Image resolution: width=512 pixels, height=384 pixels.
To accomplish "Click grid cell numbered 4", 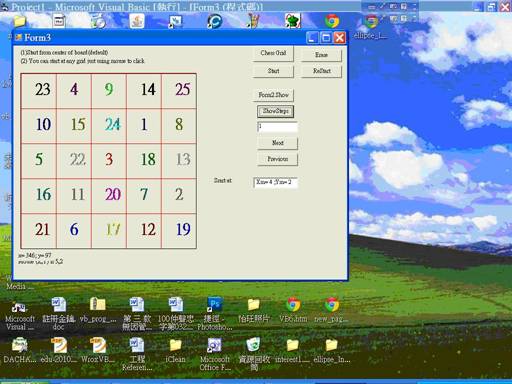I will tap(74, 91).
